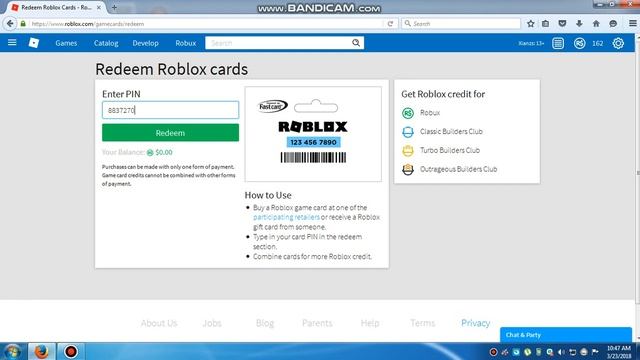Image resolution: width=640 pixels, height=360 pixels.
Task: Open the Blog footer link
Action: coord(264,323)
